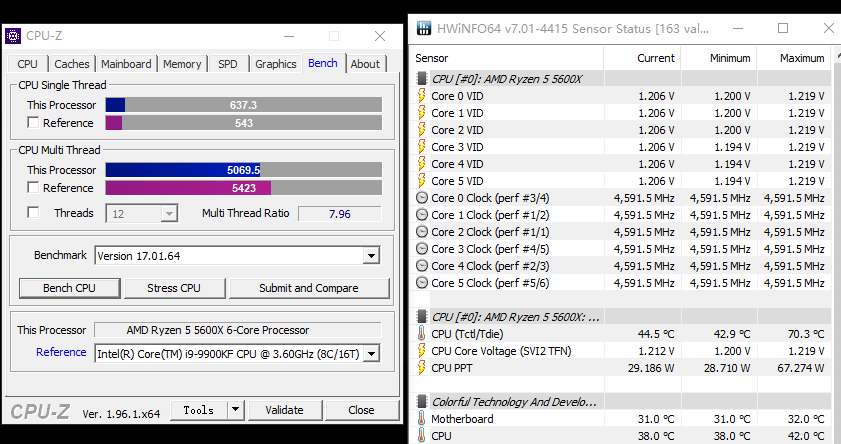Screen dimensions: 841x444
Task: Select the Colorful Technology And Develo... group row
Action: pyautogui.click(x=621, y=402)
